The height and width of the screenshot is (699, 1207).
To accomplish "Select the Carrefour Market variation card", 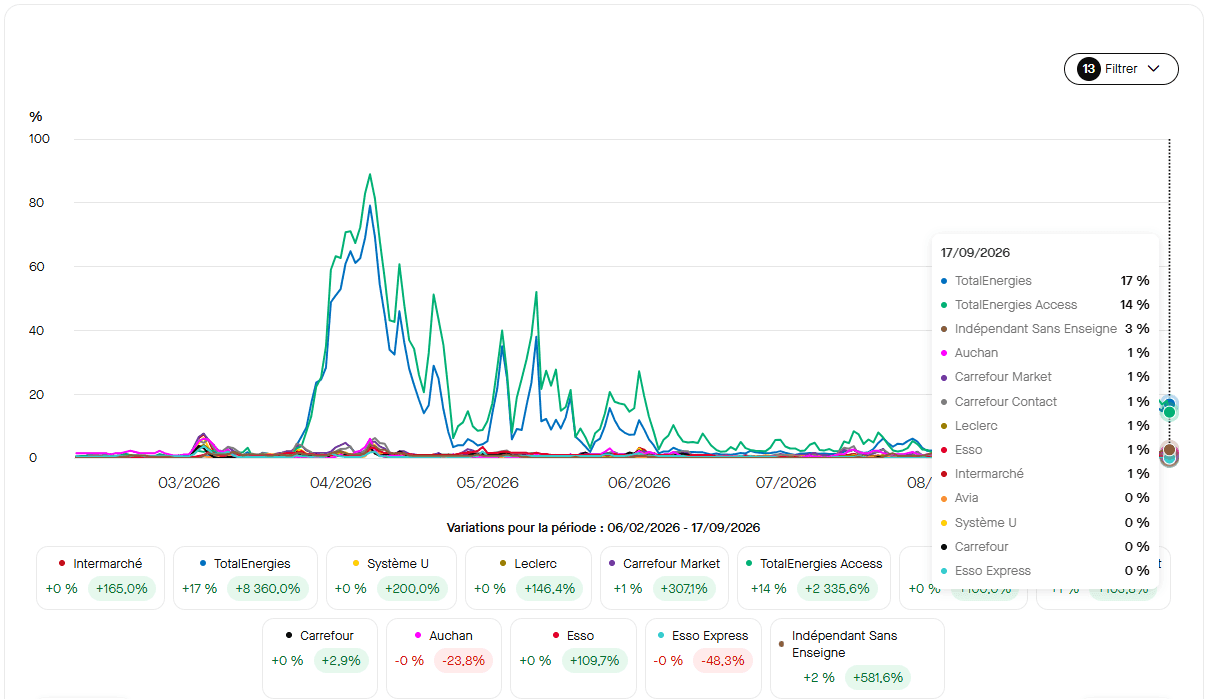I will 664,577.
